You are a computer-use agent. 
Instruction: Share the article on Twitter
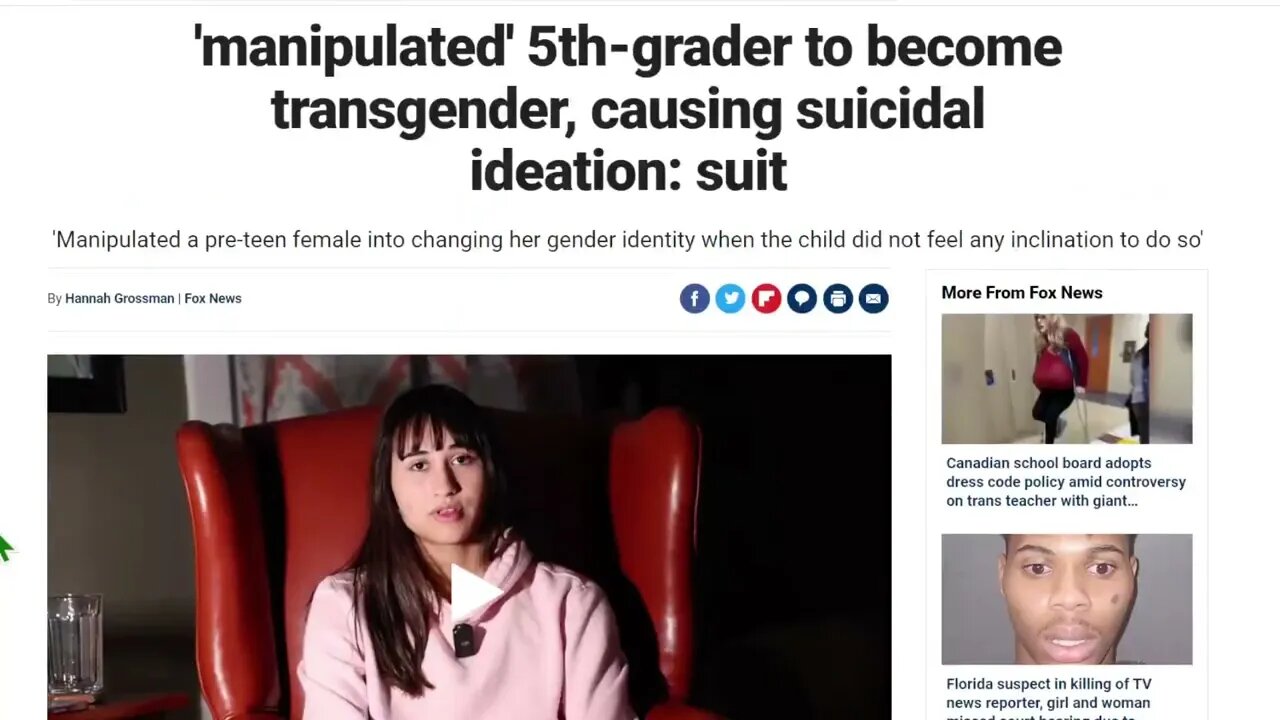[x=730, y=298]
